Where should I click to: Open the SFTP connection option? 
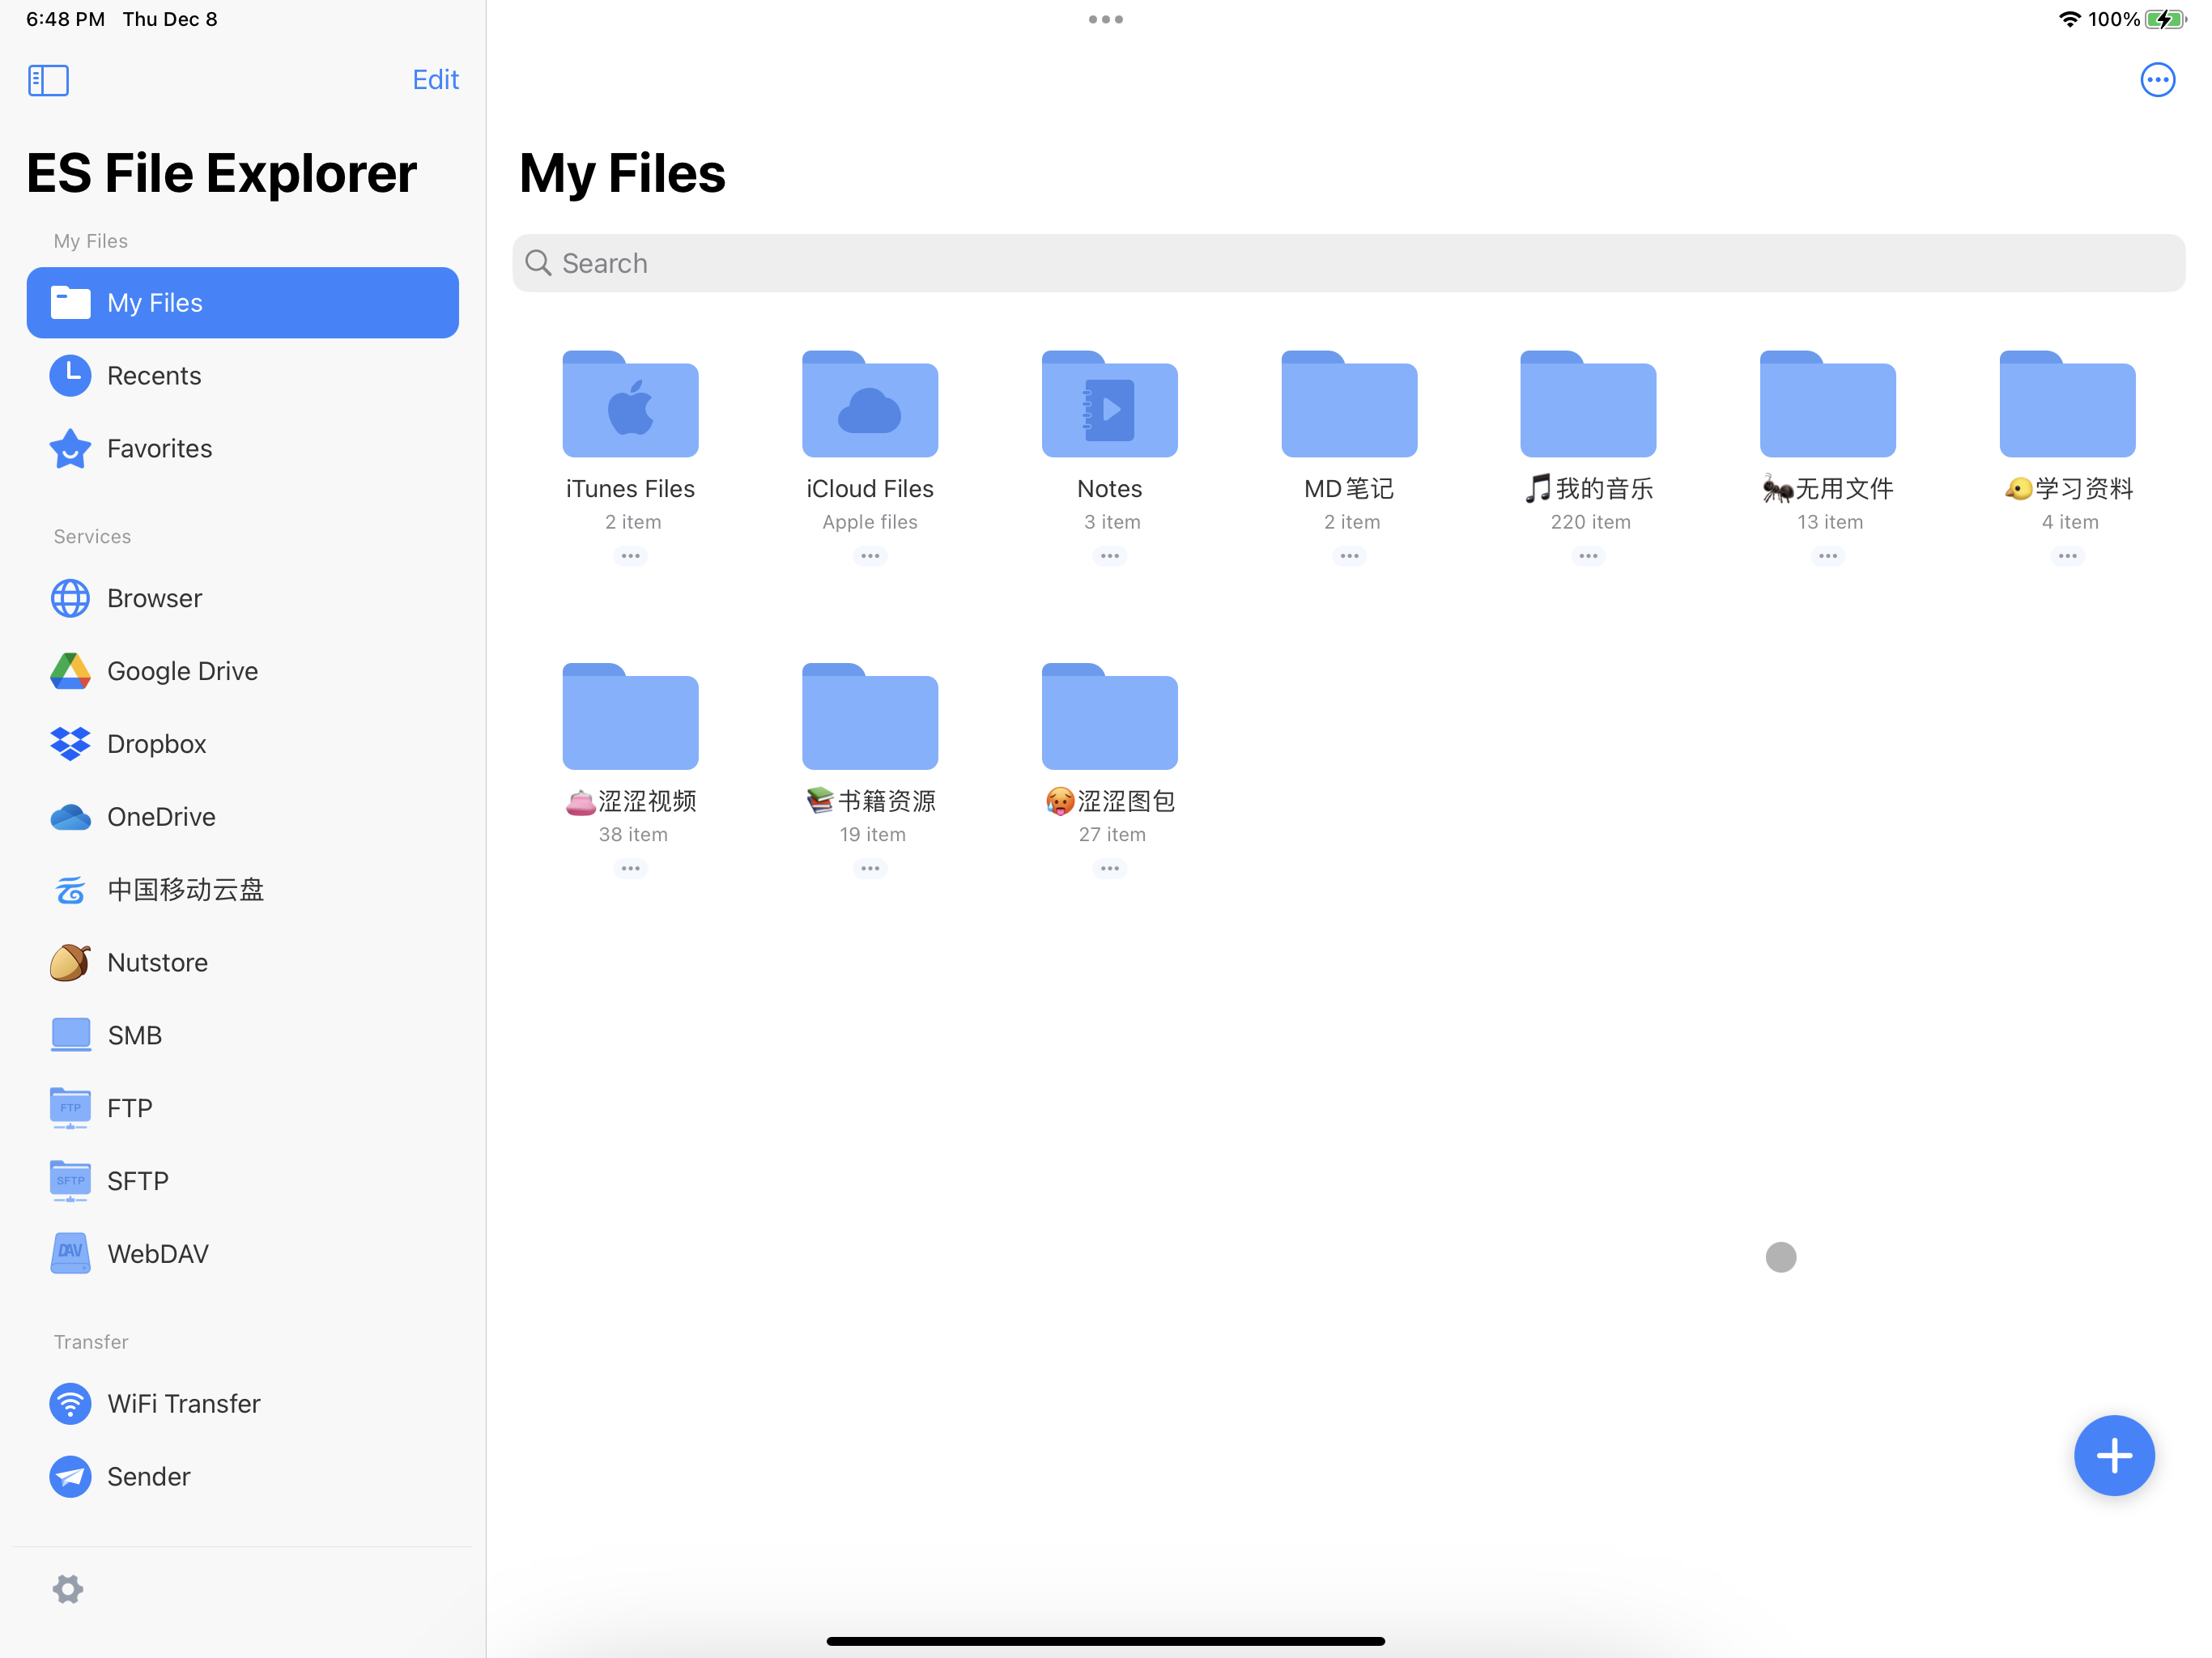point(138,1180)
